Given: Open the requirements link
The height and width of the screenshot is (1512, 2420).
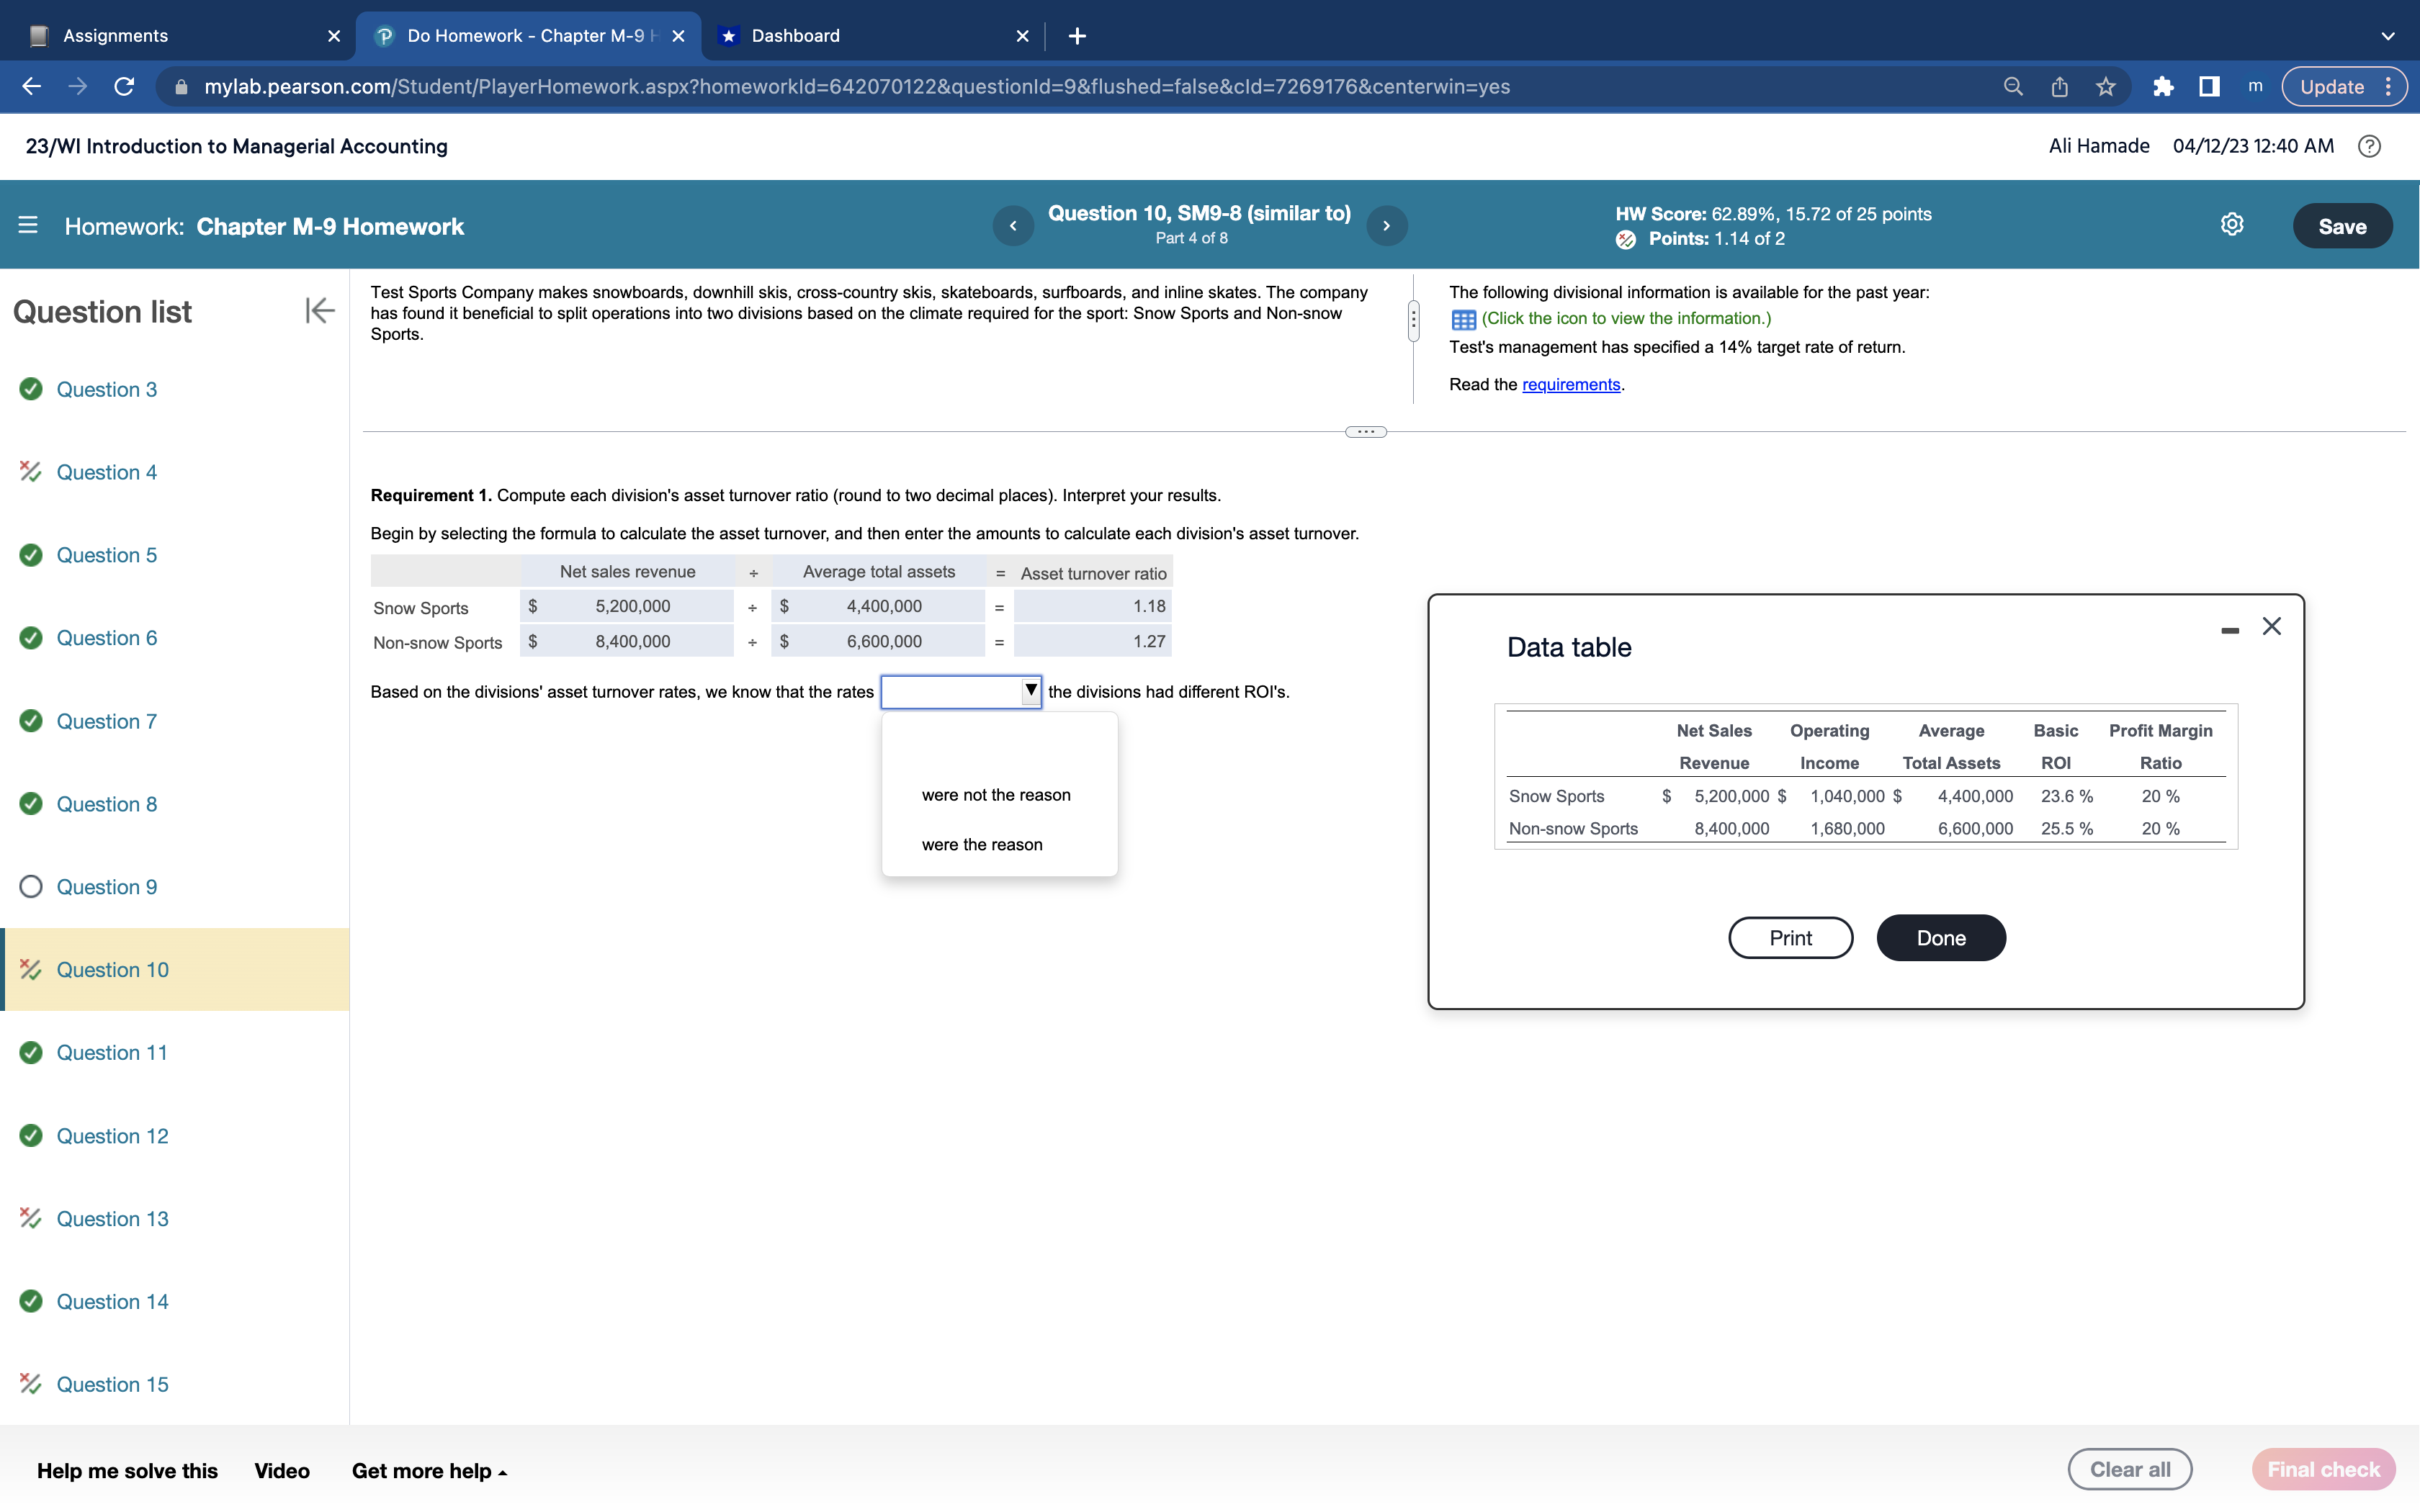Looking at the screenshot, I should 1570,385.
